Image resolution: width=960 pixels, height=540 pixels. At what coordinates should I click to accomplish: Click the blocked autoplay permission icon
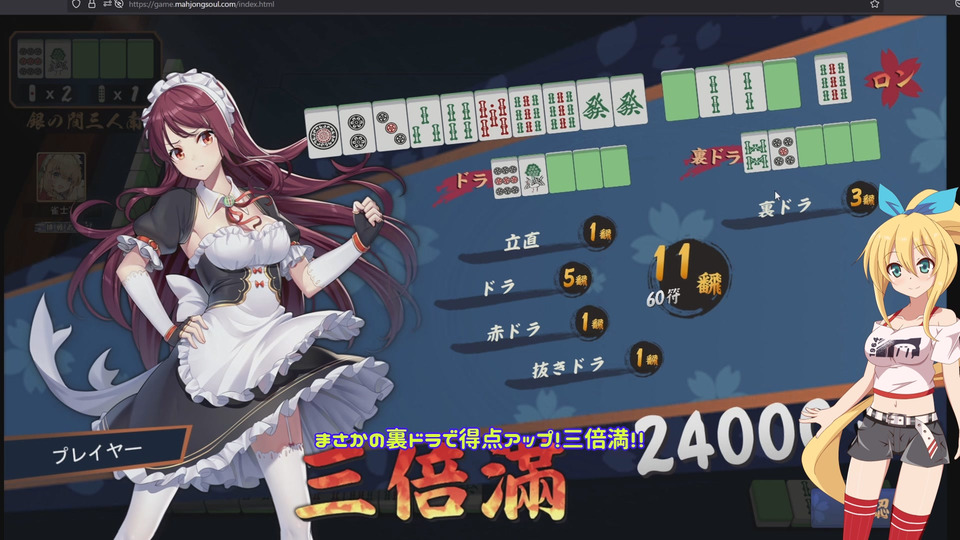coord(119,4)
